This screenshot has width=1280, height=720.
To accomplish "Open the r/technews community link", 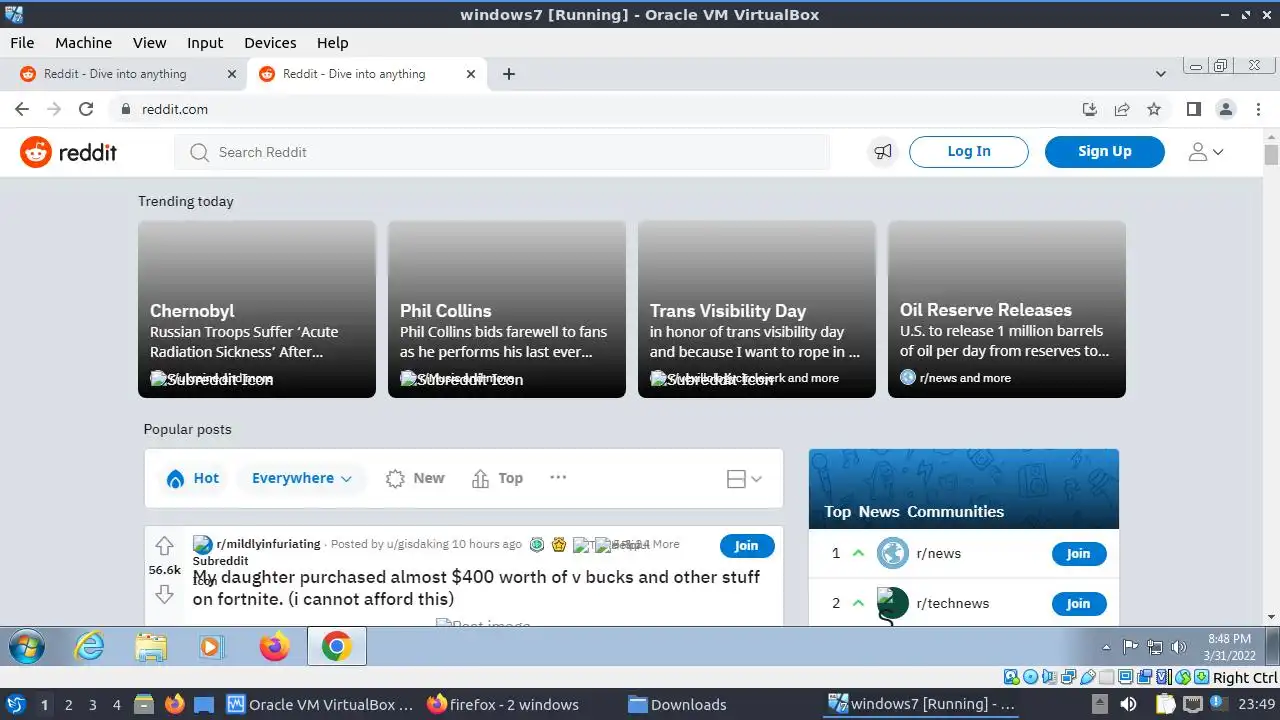I will coord(952,603).
